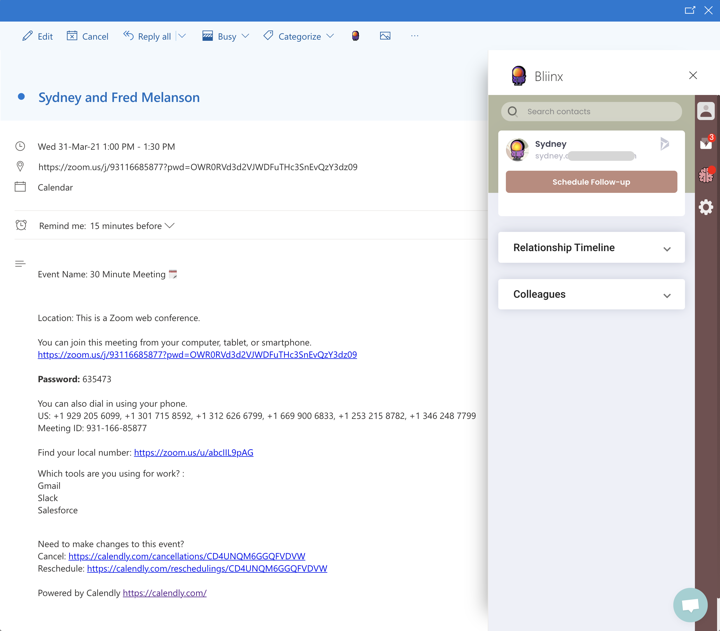Open the inbox icon with badge 3

pos(706,143)
